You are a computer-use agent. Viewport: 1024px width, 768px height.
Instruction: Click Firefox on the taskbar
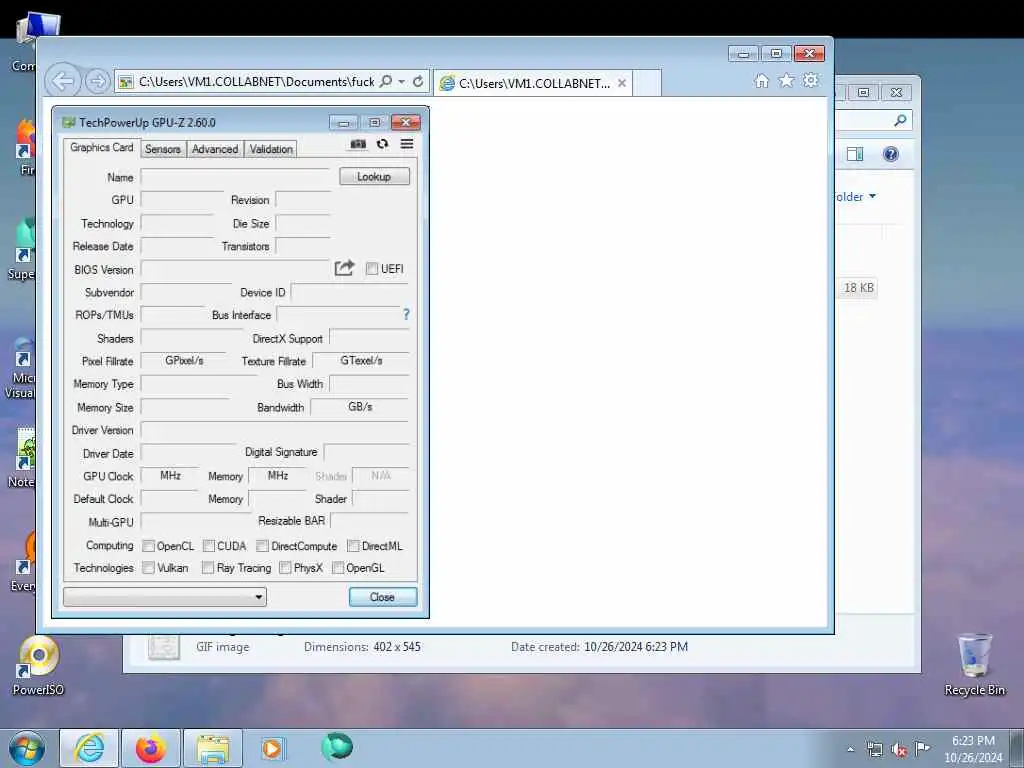click(151, 748)
